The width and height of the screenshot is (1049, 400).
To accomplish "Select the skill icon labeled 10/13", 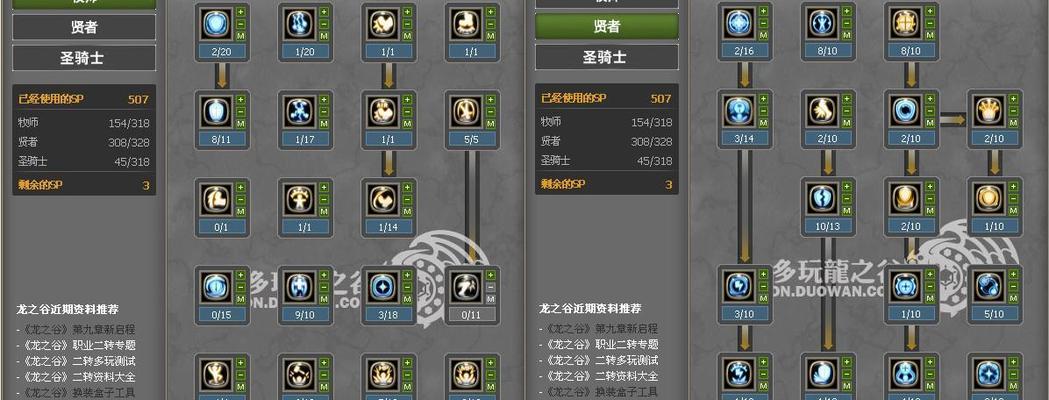I will coord(822,199).
